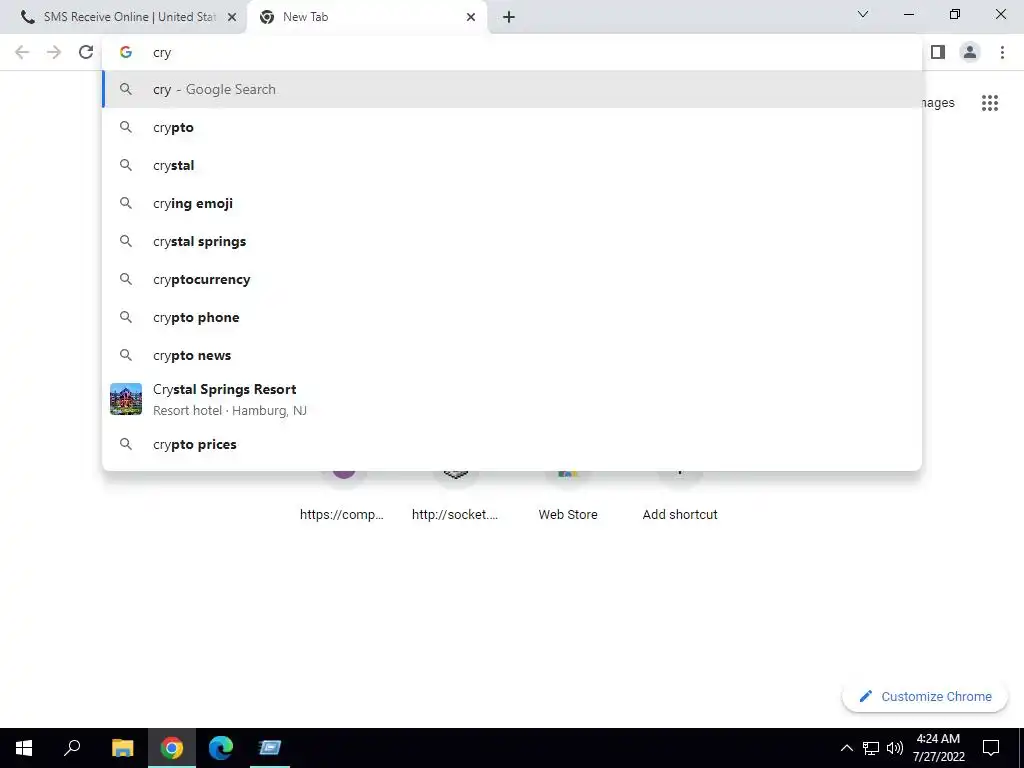1024x768 pixels.
Task: Open the running app icon after Edge in taskbar
Action: point(270,748)
